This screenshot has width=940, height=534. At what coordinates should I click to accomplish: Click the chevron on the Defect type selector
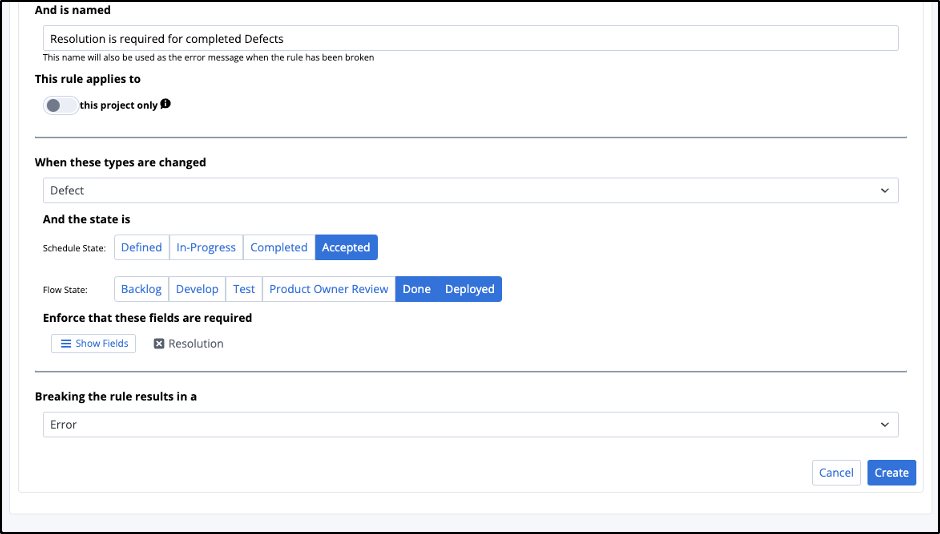pos(884,190)
